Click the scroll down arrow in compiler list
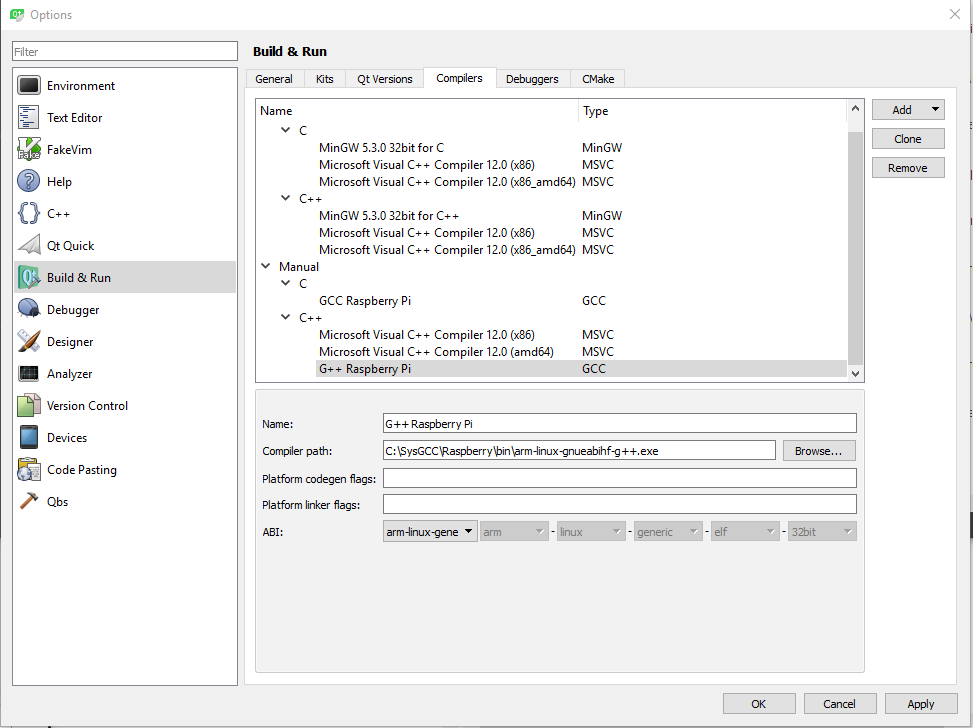This screenshot has width=973, height=728. [855, 374]
